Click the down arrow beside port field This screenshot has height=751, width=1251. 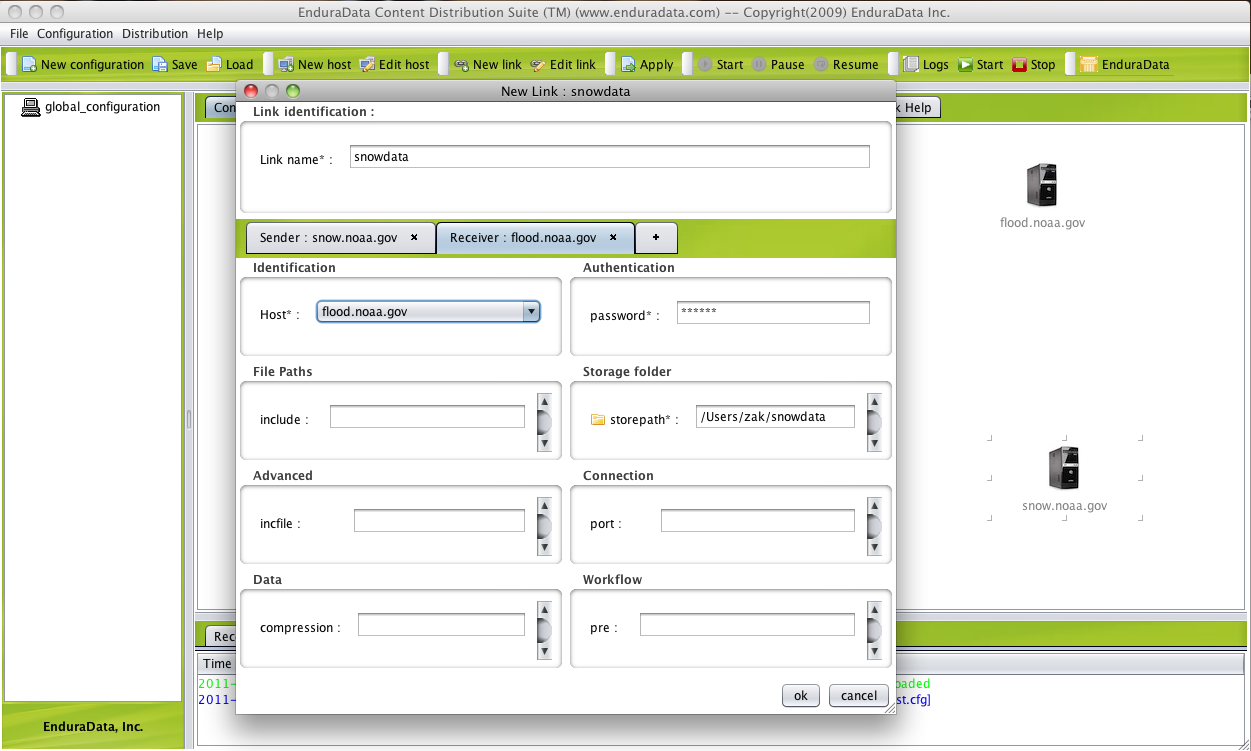coord(874,547)
